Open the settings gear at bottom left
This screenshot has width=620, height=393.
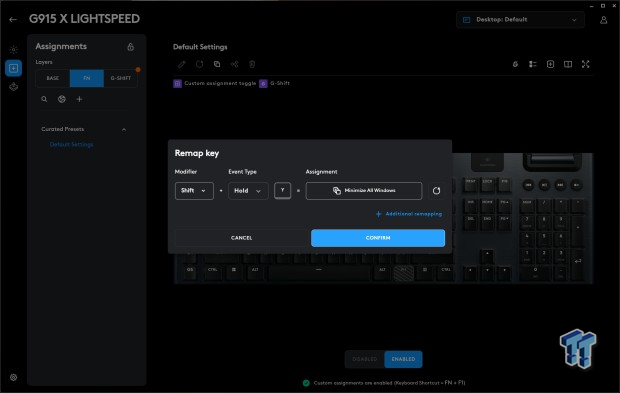coord(13,377)
